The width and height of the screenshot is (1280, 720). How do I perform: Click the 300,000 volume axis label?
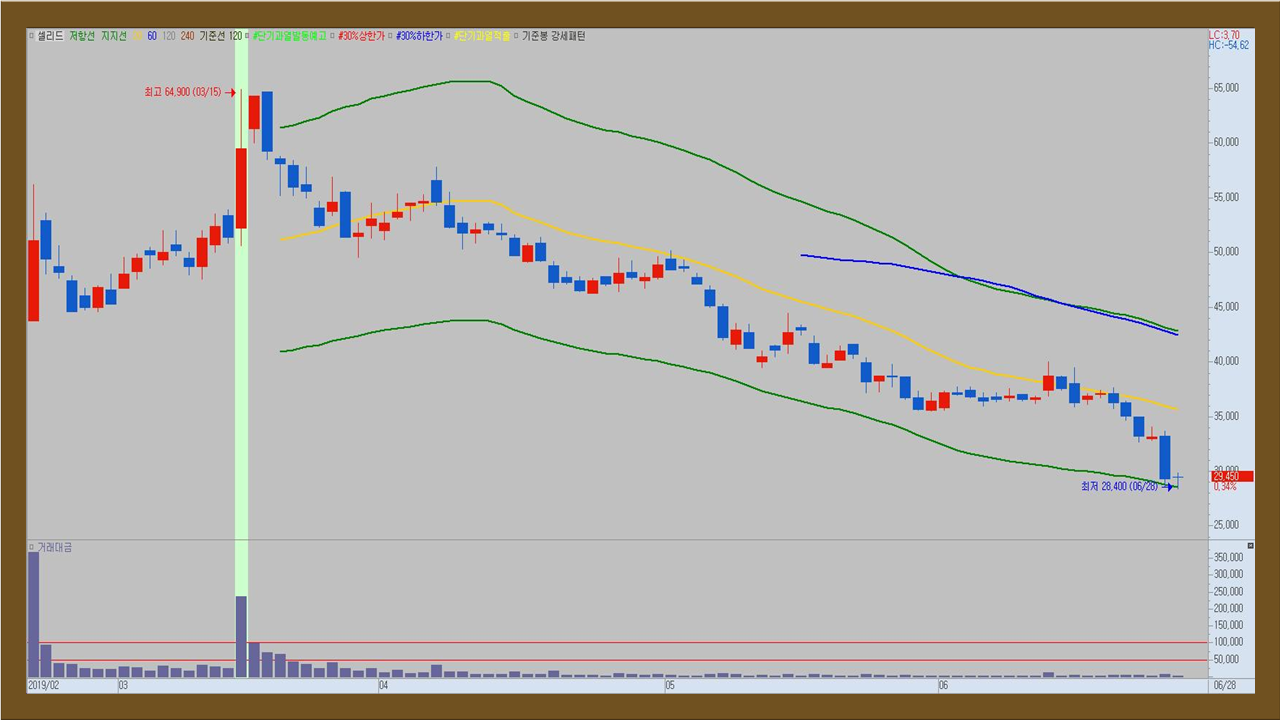(x=1228, y=574)
